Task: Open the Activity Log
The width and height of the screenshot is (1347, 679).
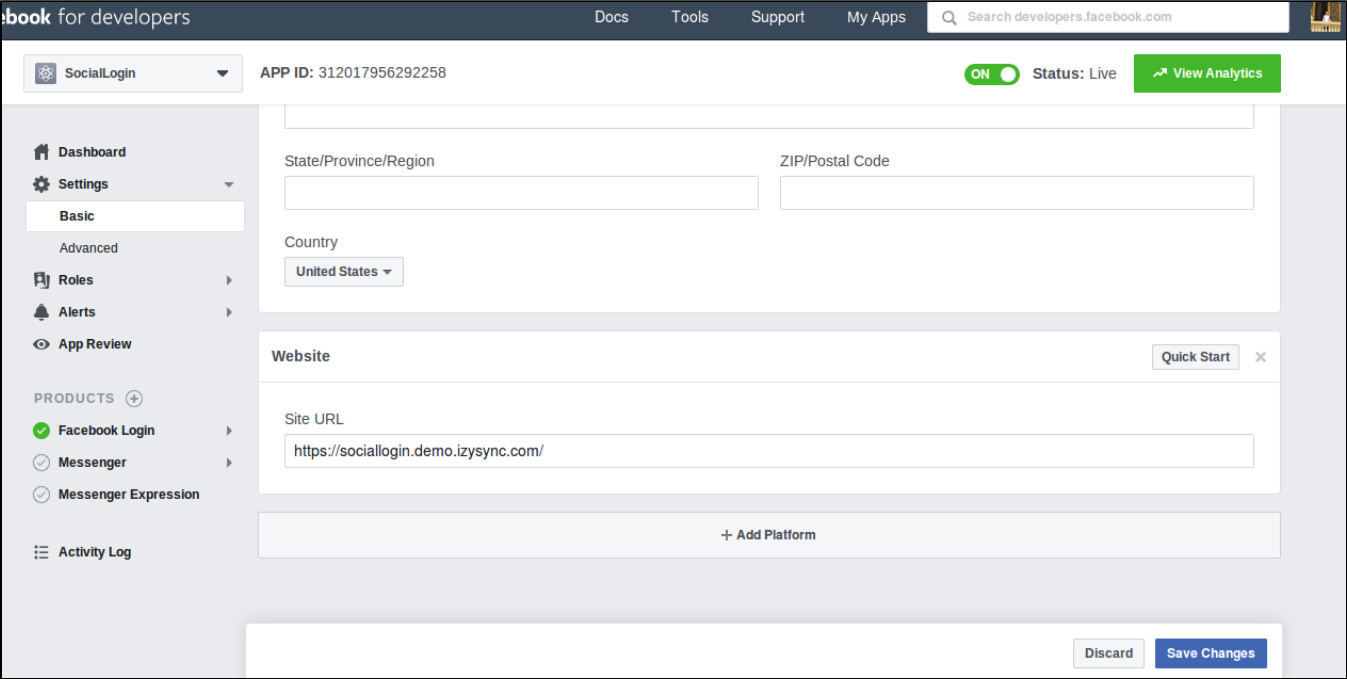Action: [x=95, y=552]
